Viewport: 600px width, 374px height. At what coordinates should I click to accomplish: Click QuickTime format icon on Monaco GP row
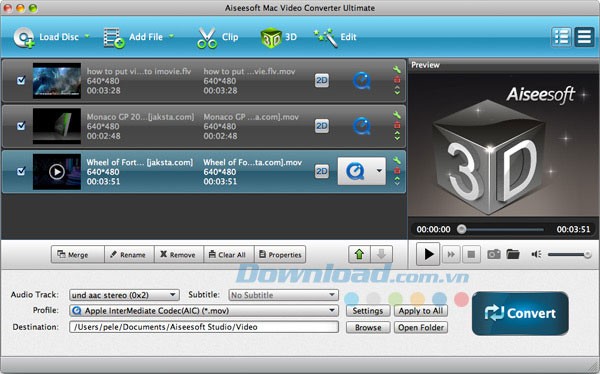coord(362,126)
